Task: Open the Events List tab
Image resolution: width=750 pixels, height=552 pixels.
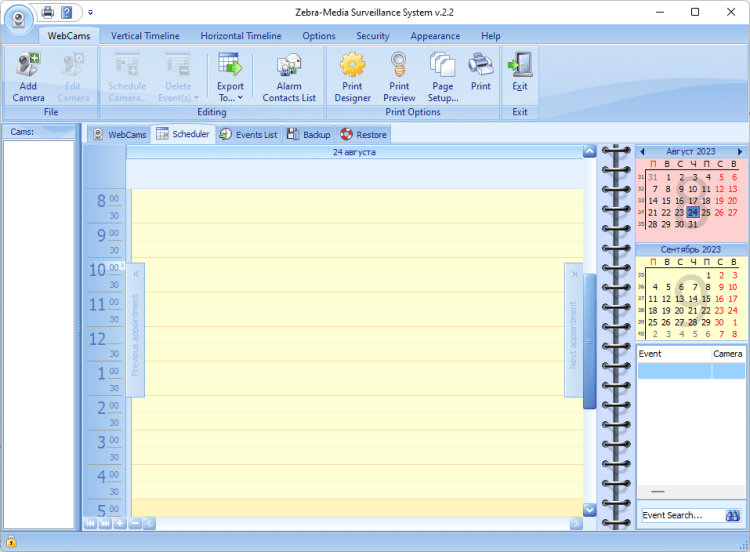Action: click(x=249, y=134)
